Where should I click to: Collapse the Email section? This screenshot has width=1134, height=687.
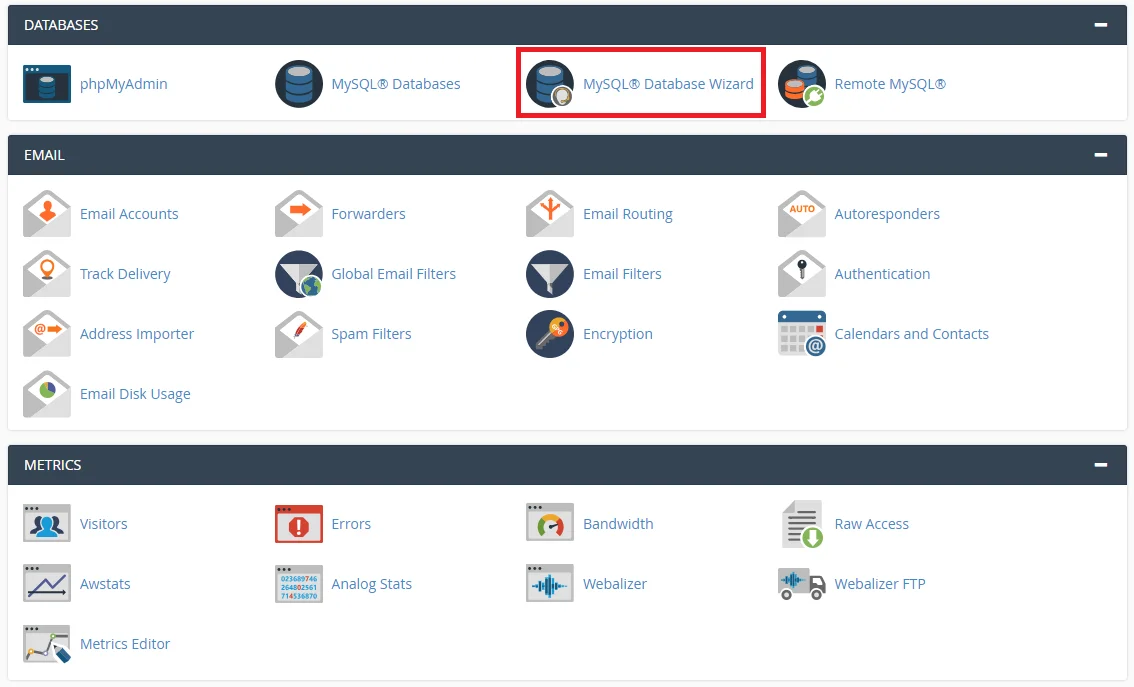[x=1101, y=155]
